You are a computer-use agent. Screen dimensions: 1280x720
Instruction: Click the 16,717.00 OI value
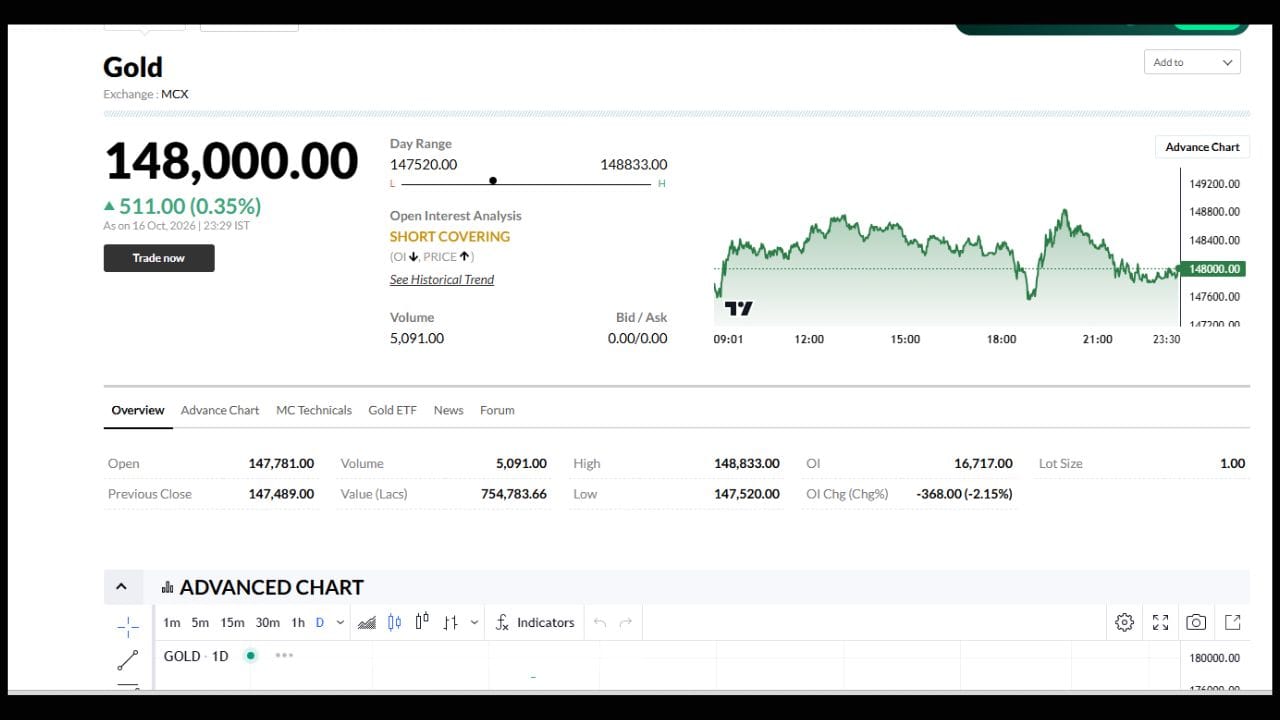pos(983,463)
